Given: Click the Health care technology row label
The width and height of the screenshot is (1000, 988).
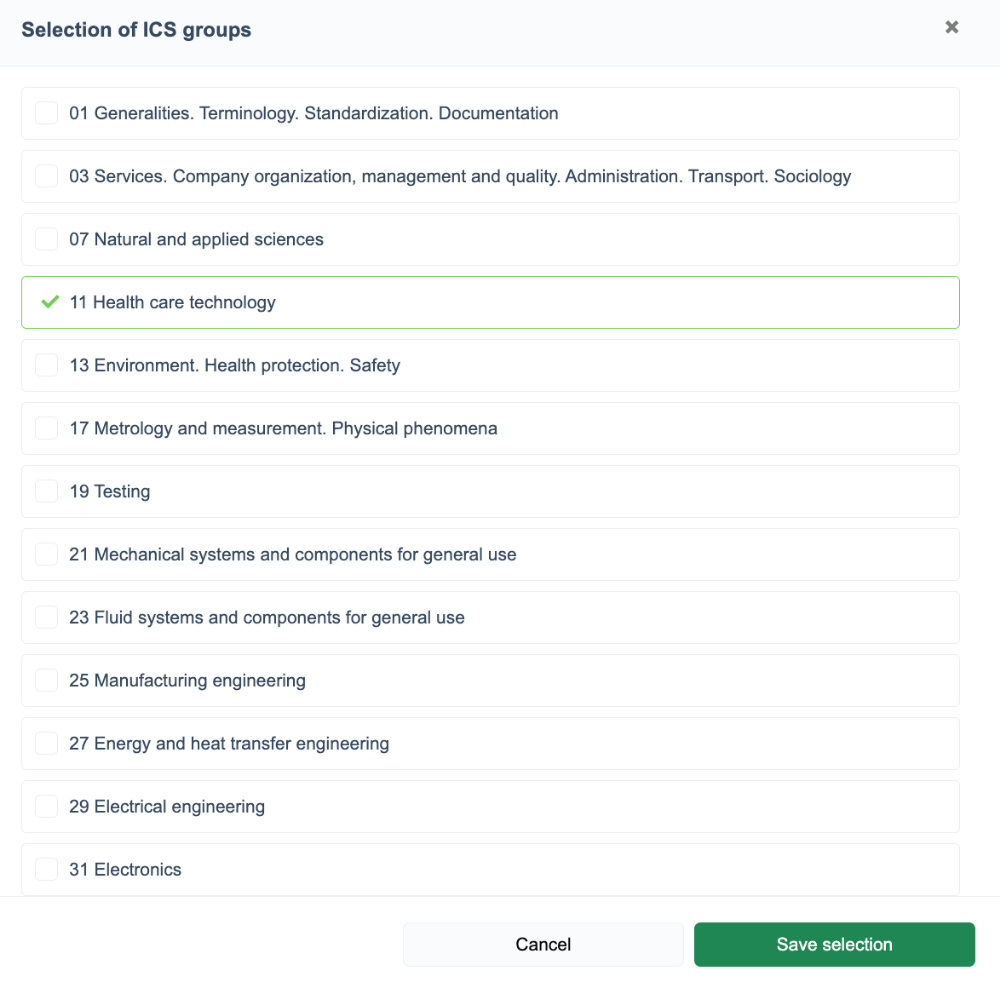Looking at the screenshot, I should coord(172,302).
